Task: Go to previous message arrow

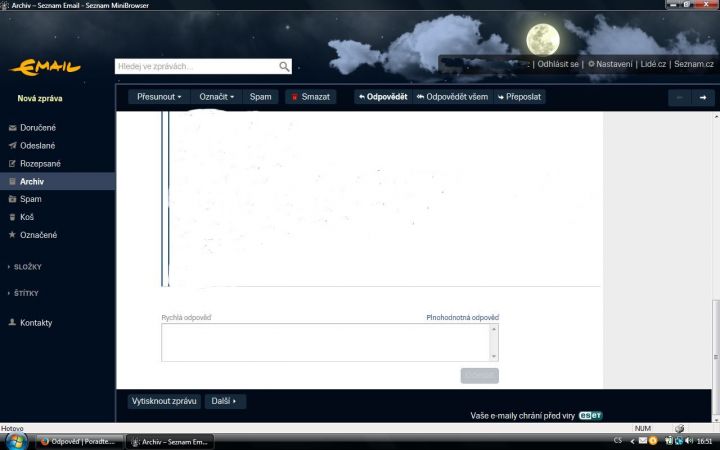Action: [680, 97]
